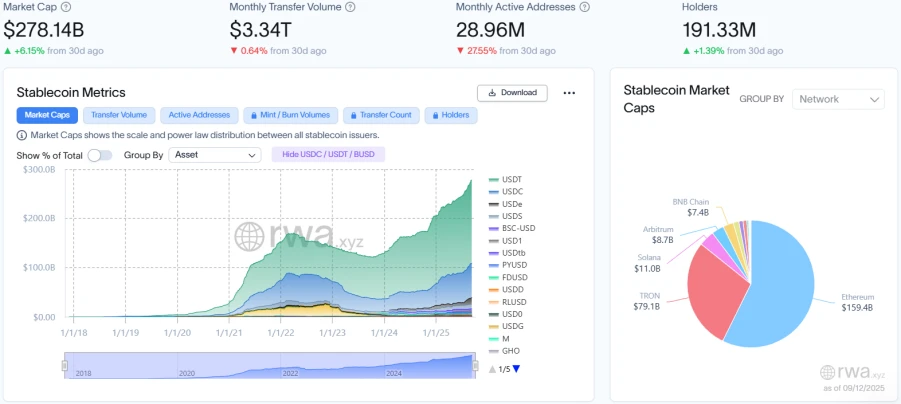Open the three-dot more options menu

(569, 93)
